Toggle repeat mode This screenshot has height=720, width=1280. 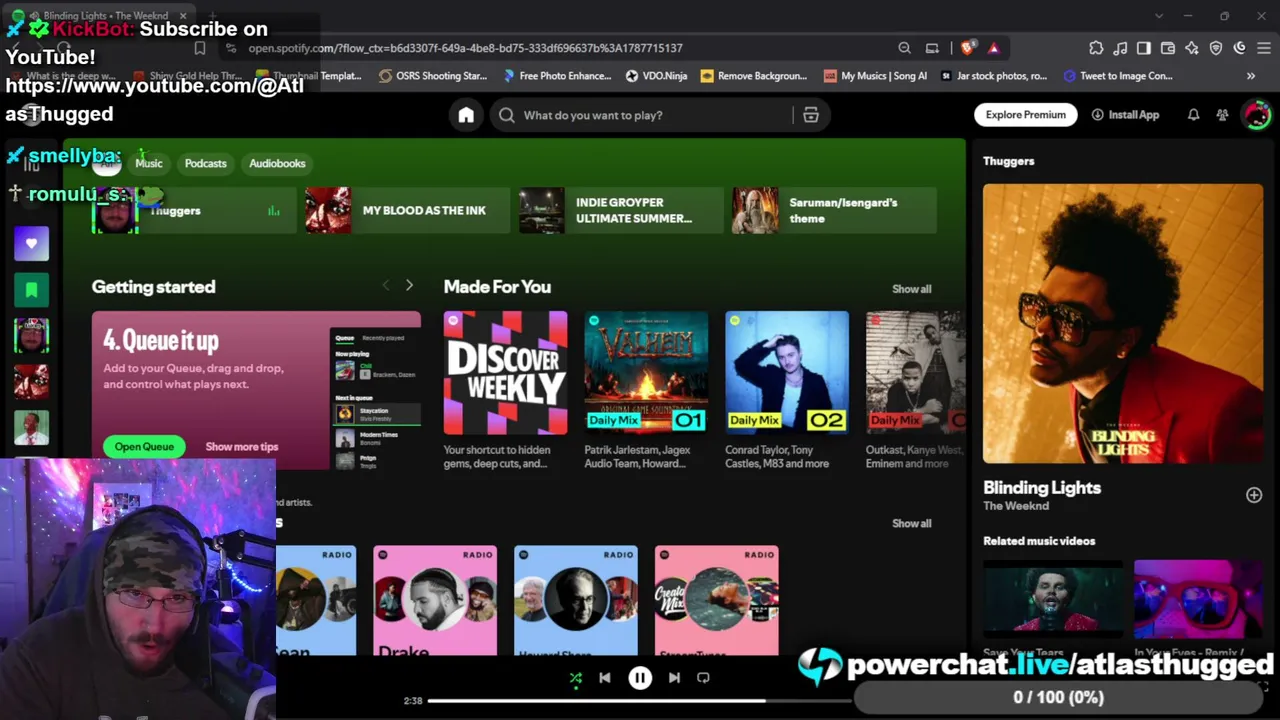tap(703, 678)
